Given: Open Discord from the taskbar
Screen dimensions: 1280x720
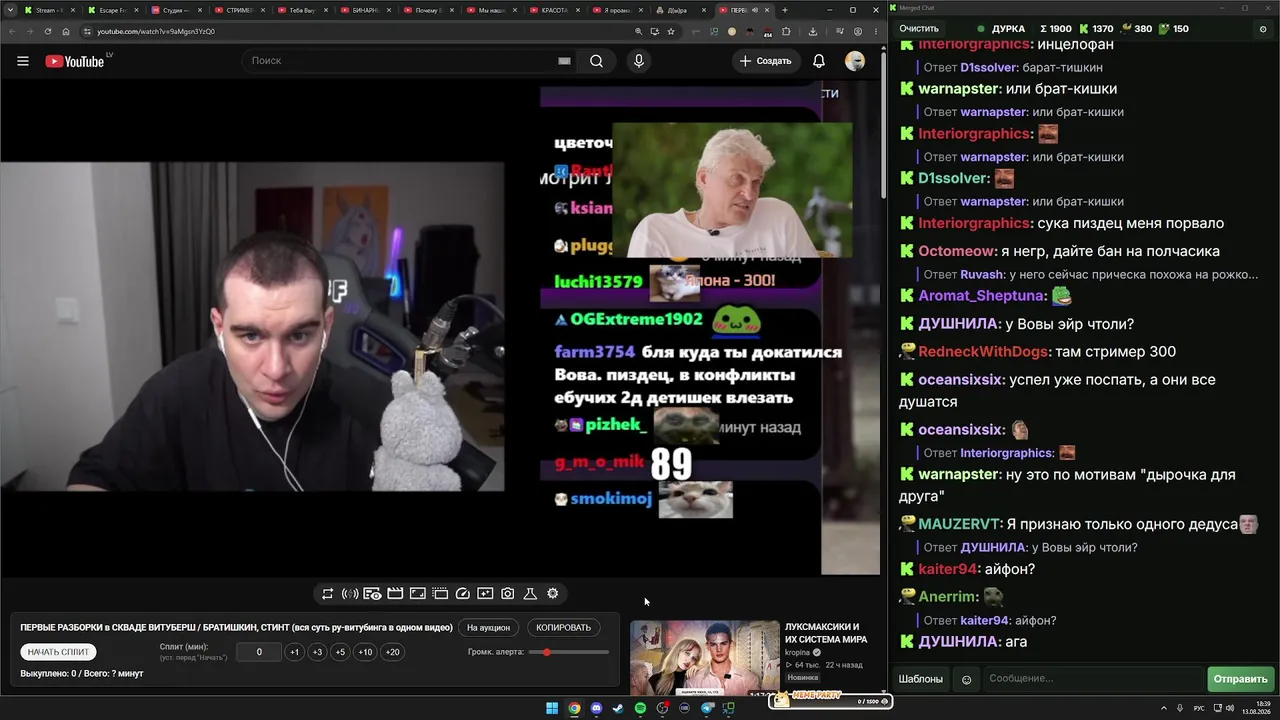Looking at the screenshot, I should tap(596, 709).
